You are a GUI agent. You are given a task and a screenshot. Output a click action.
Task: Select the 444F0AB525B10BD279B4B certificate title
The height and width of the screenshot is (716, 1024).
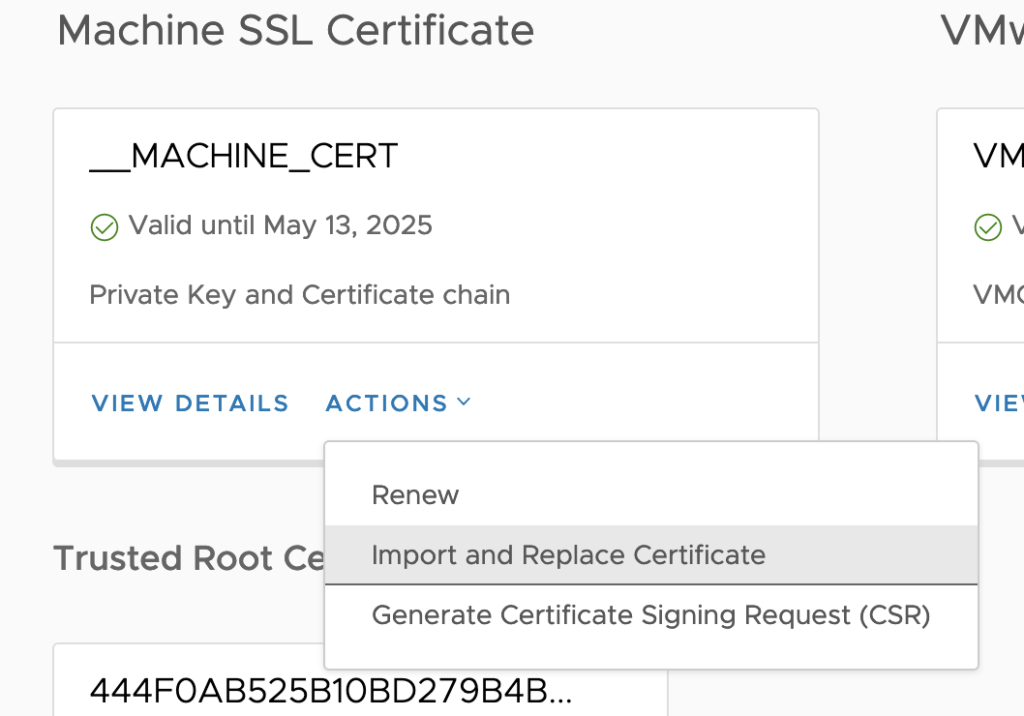330,690
